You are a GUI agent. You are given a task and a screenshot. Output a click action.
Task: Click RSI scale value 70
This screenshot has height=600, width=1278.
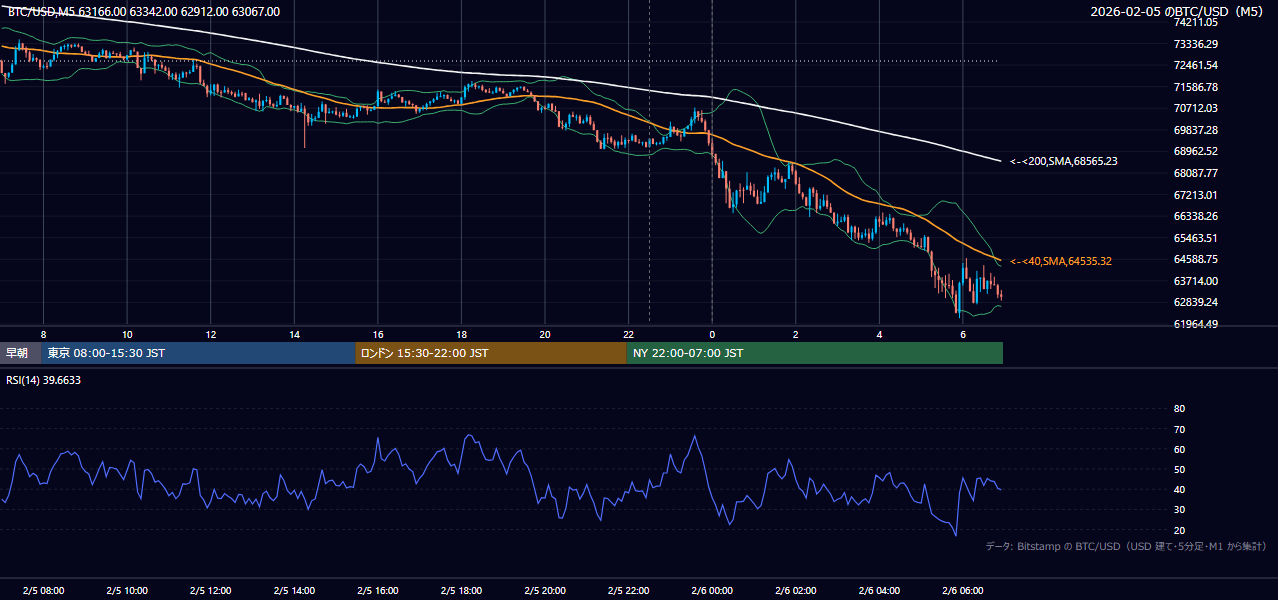tap(1179, 429)
